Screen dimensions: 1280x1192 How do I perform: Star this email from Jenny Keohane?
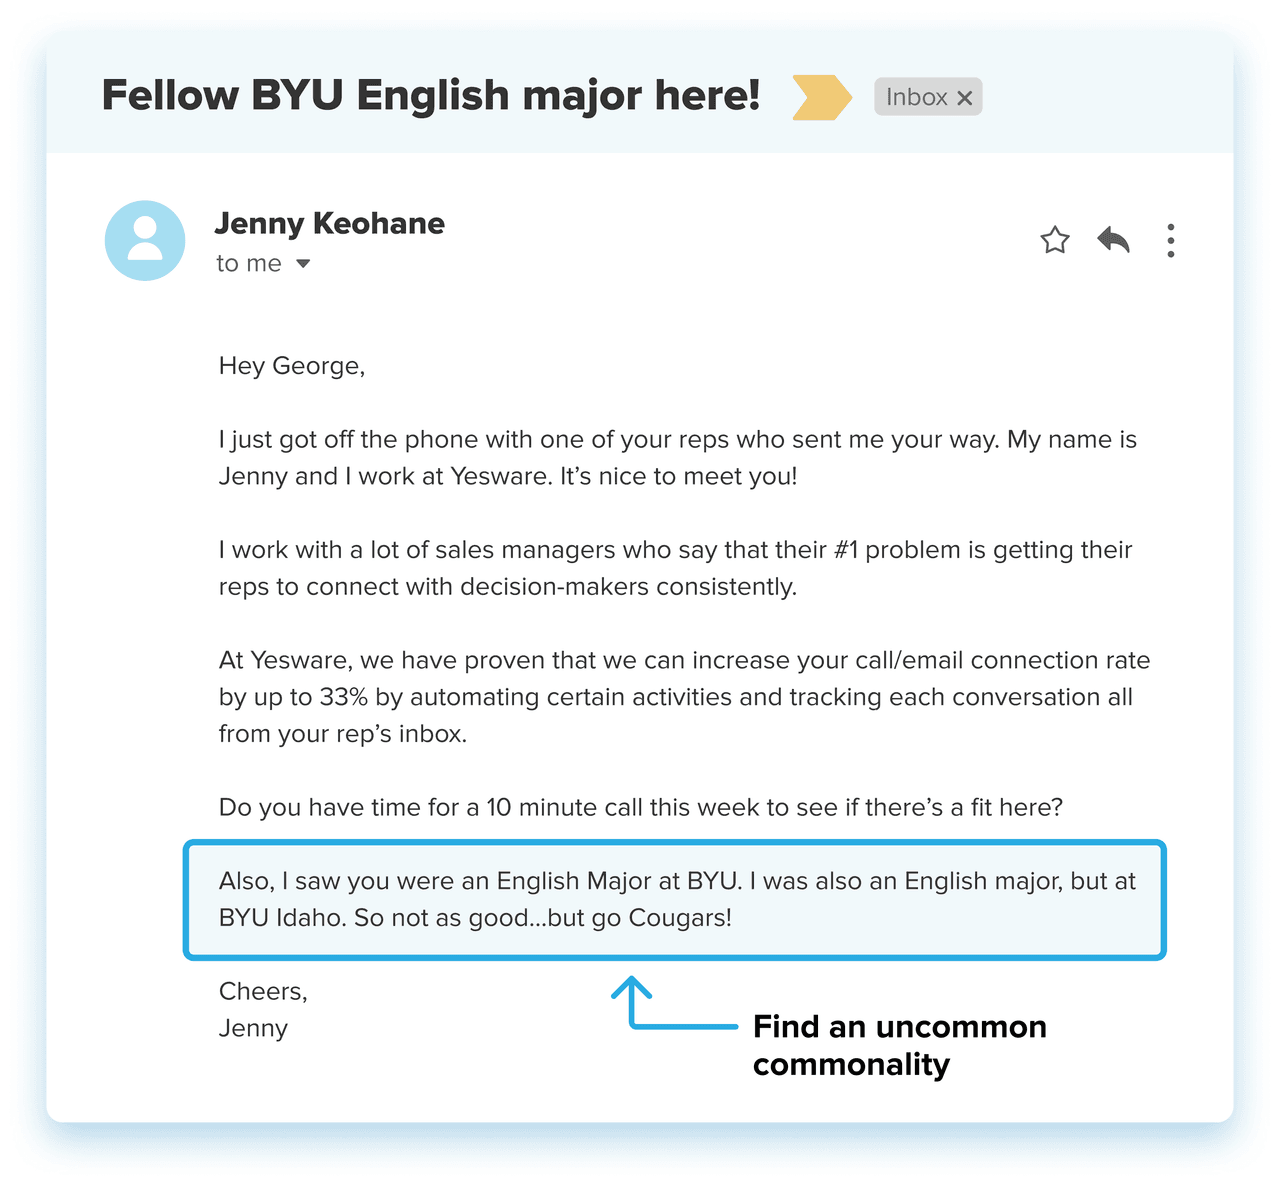pyautogui.click(x=1055, y=241)
